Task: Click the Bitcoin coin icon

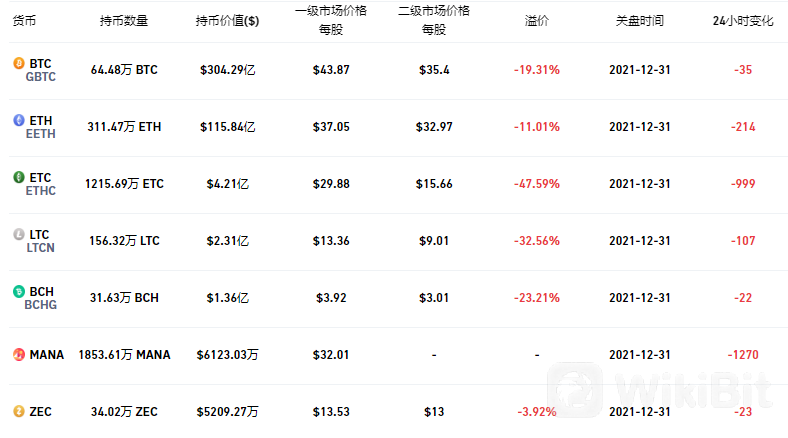Action: pyautogui.click(x=19, y=63)
